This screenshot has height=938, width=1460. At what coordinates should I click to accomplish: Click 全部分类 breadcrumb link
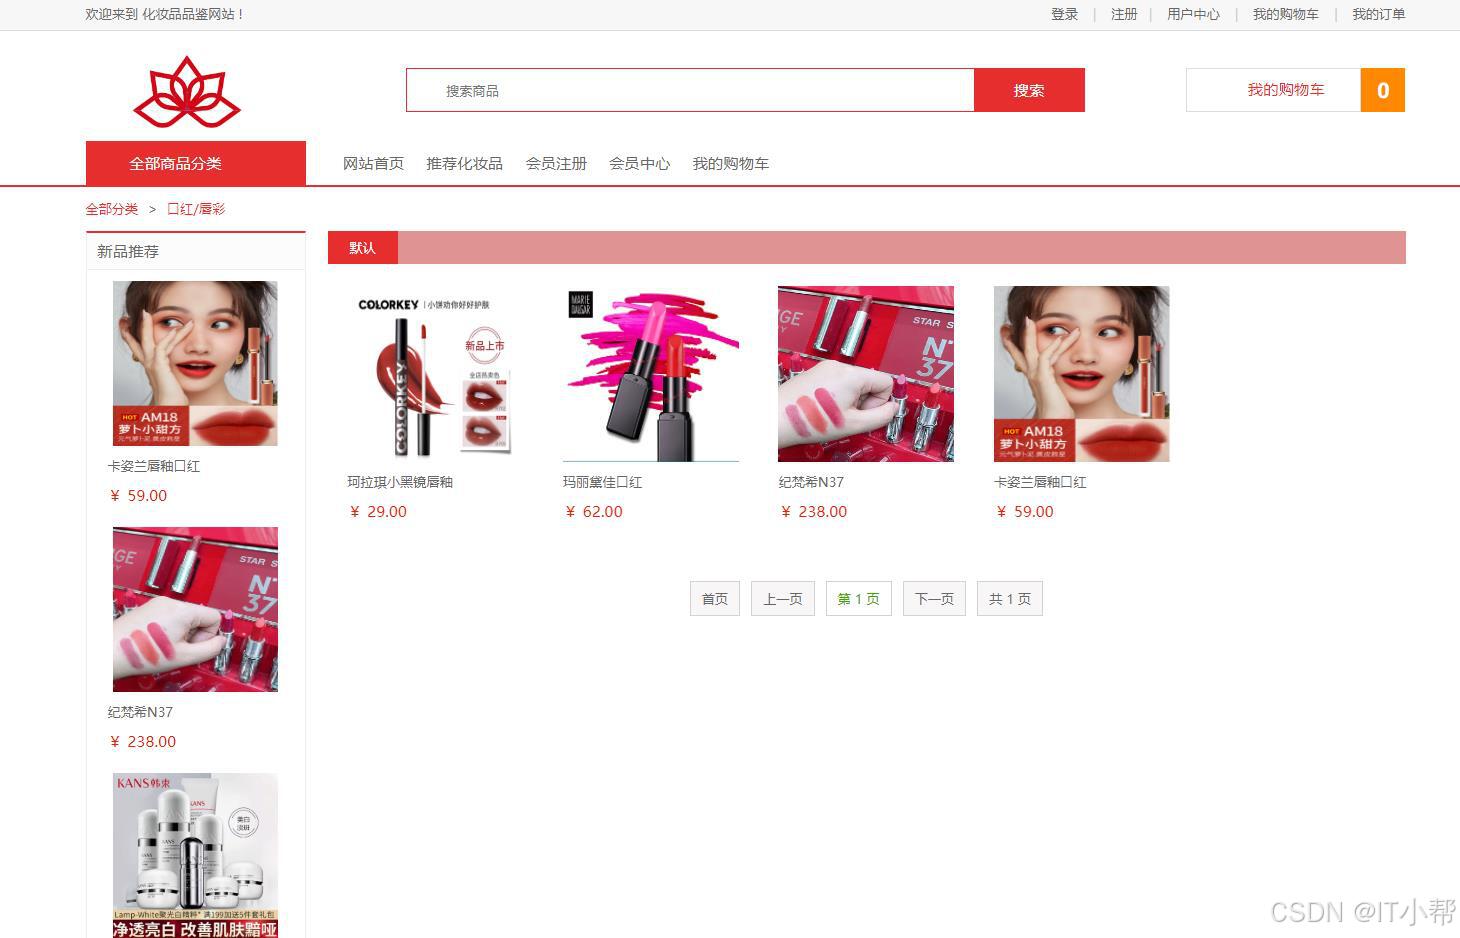coord(112,209)
